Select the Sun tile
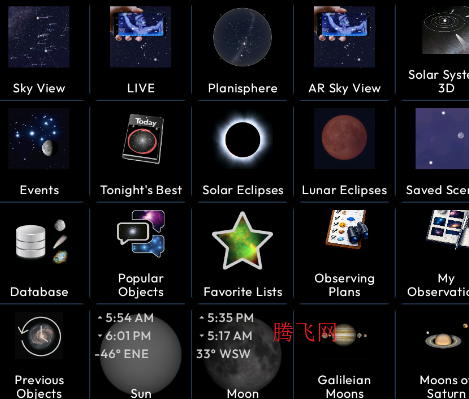The width and height of the screenshot is (469, 399). coord(141,352)
